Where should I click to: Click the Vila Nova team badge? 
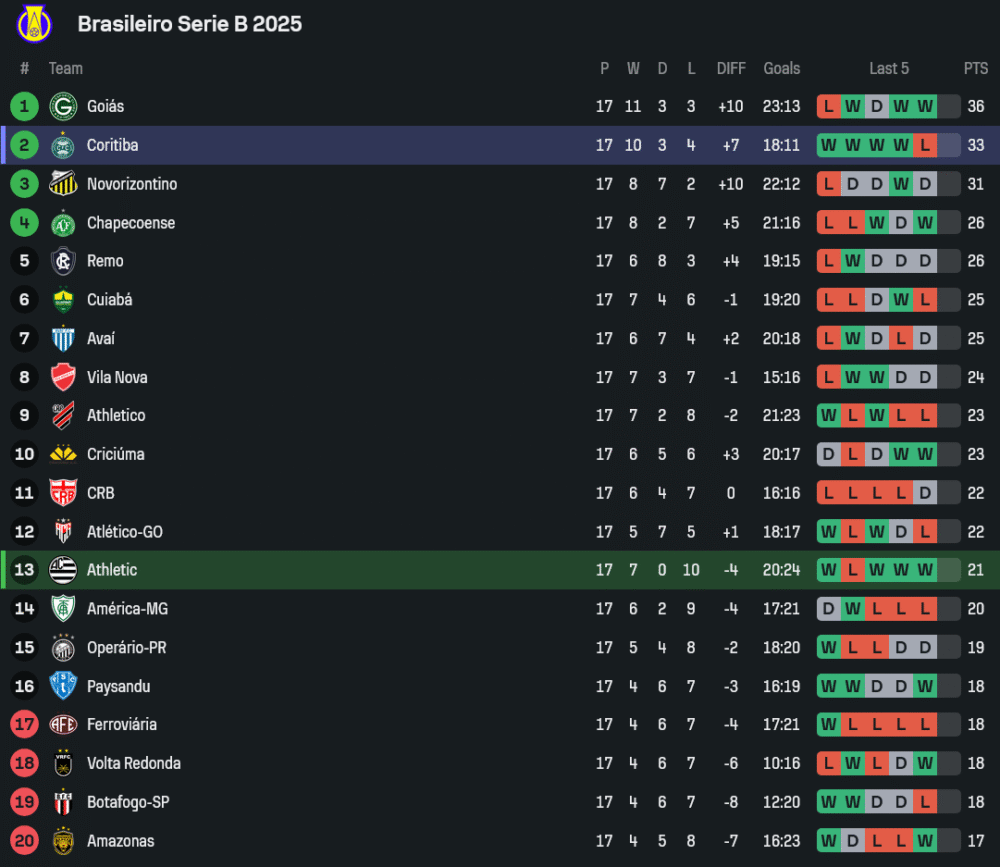click(63, 377)
